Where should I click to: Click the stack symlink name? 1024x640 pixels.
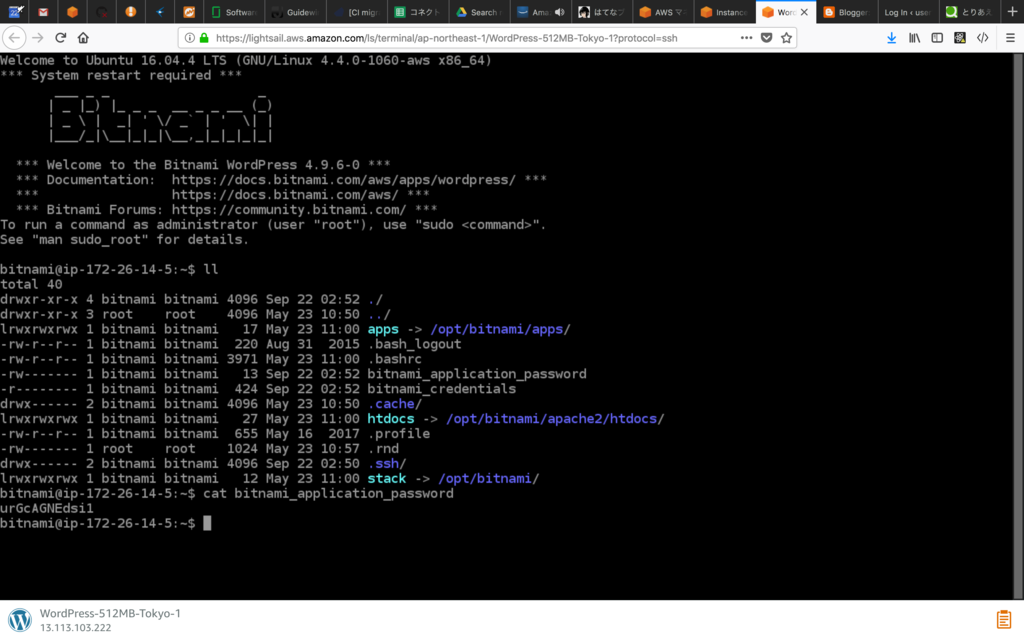[387, 479]
